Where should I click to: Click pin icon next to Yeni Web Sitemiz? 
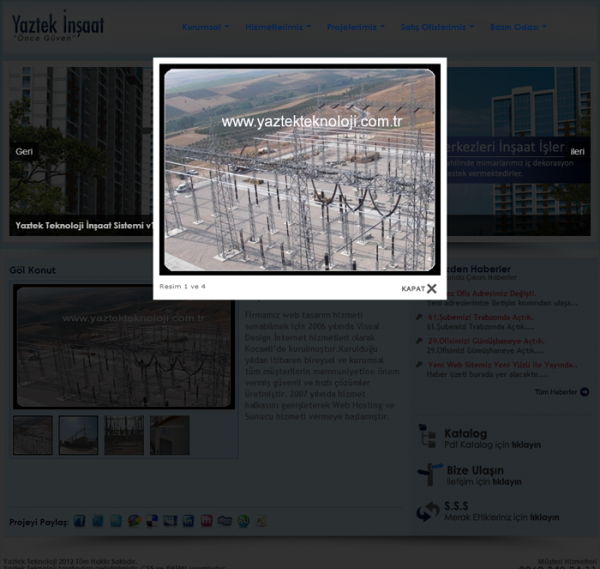(419, 364)
